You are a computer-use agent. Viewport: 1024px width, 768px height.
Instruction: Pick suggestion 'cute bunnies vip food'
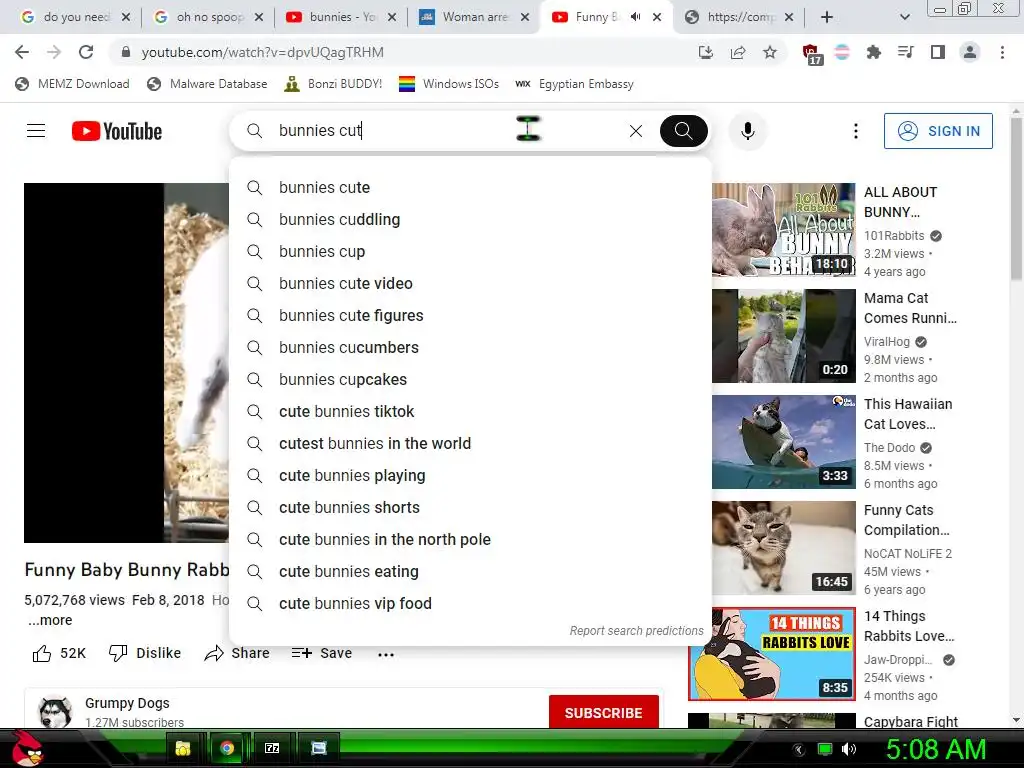(470, 603)
